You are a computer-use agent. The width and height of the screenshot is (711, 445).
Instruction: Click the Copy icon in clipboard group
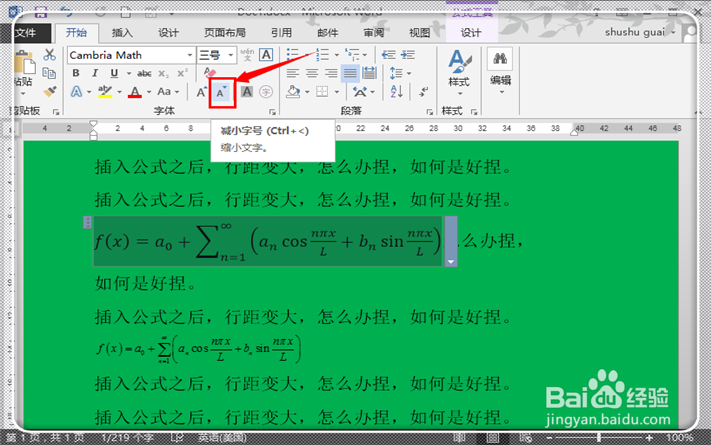49,73
